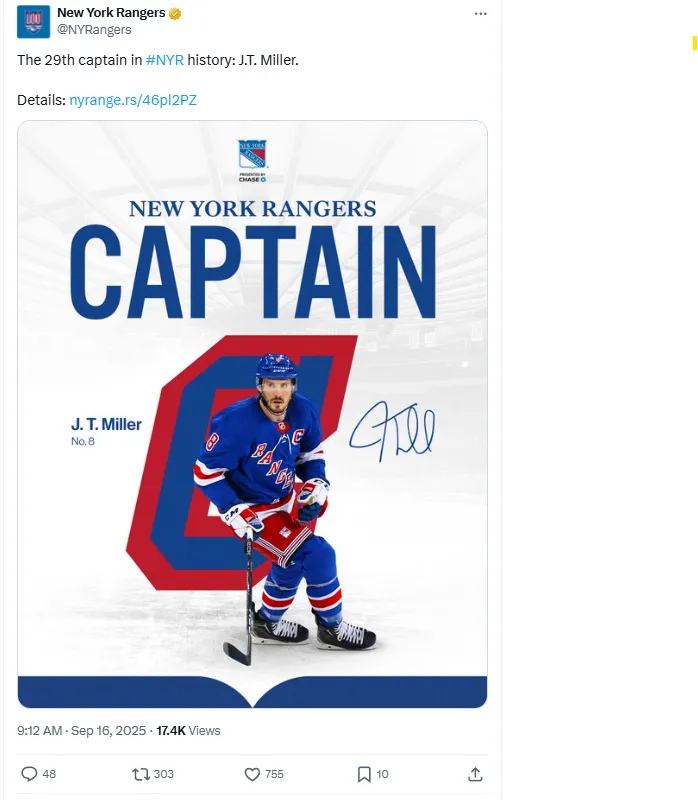Like the tweet with heart icon
Screen dimensions: 698x800
252,774
